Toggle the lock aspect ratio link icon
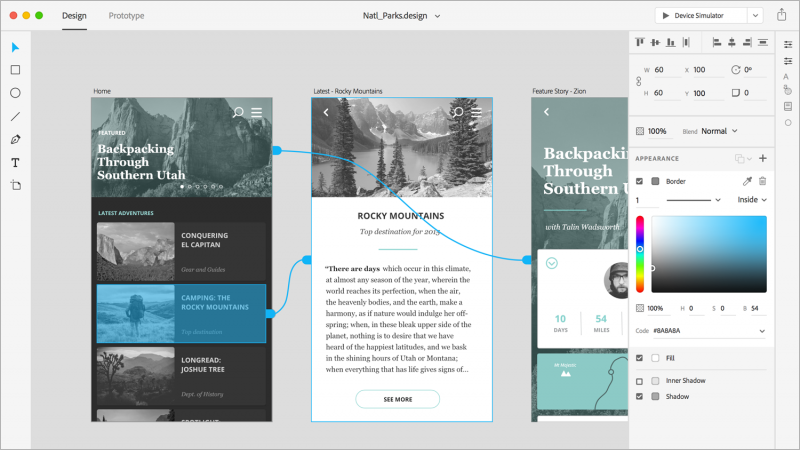Screen dimensions: 800x450 (638, 81)
